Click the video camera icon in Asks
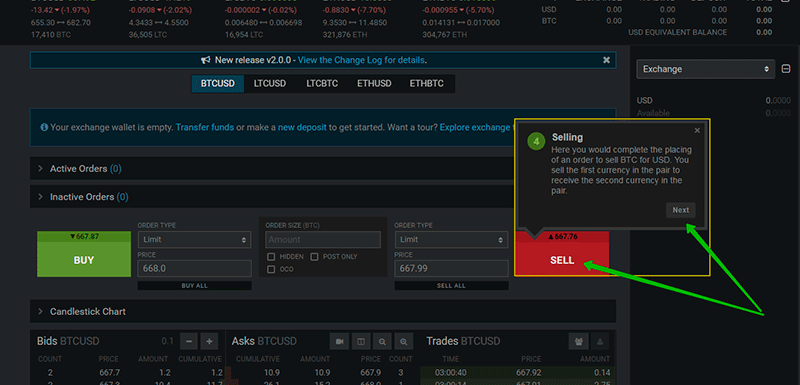The image size is (800, 385). pyautogui.click(x=339, y=341)
